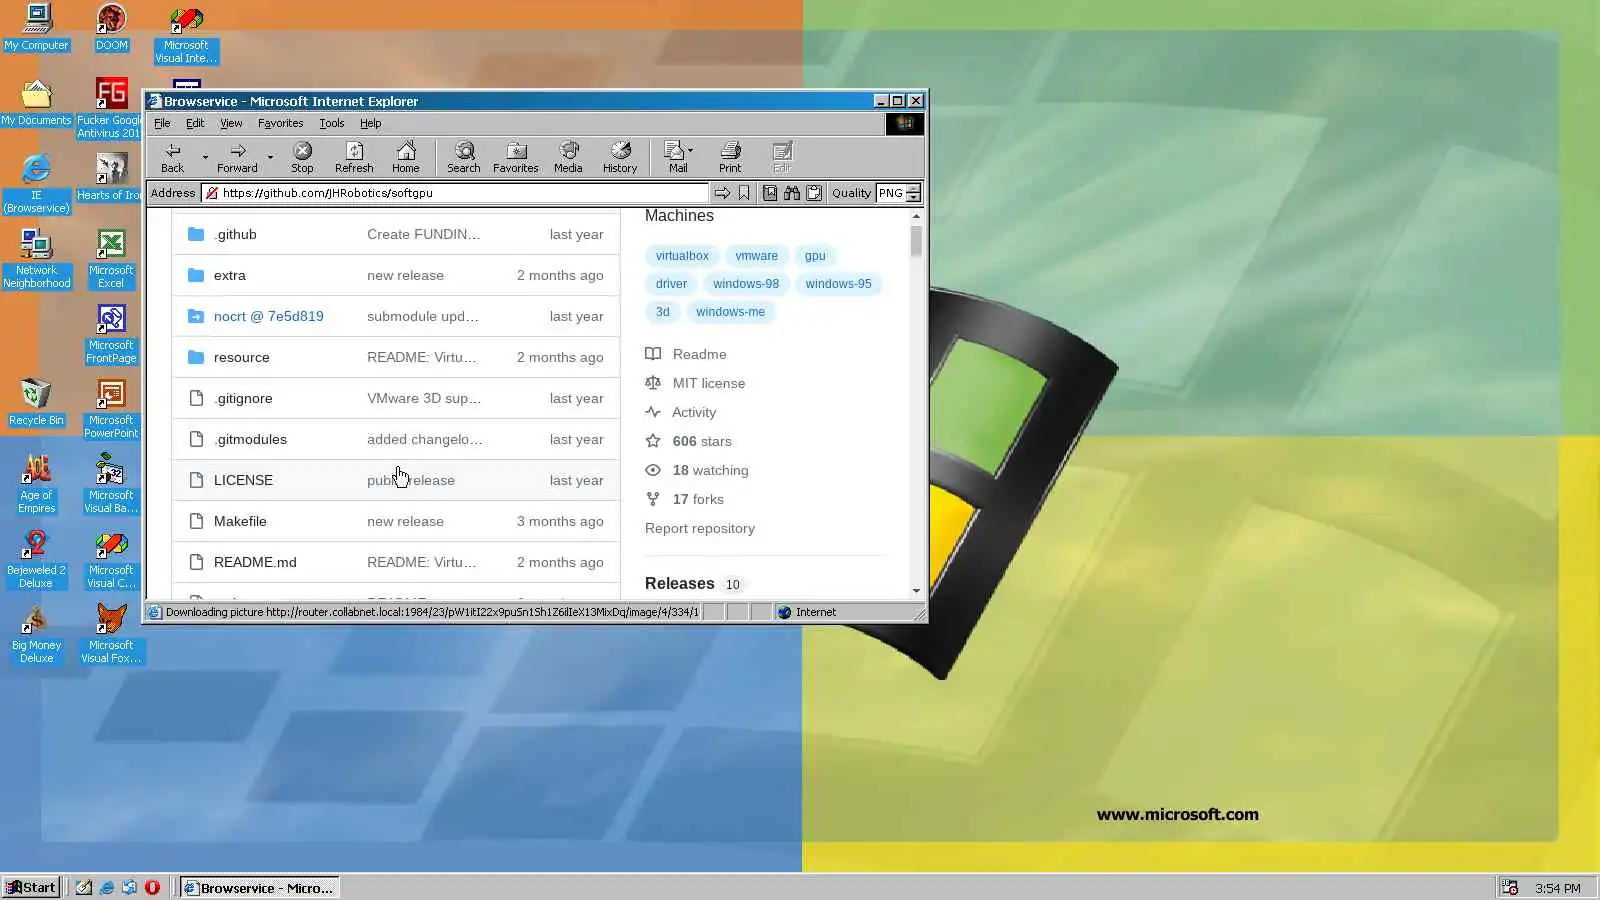Show the History toolbar button

click(x=620, y=157)
